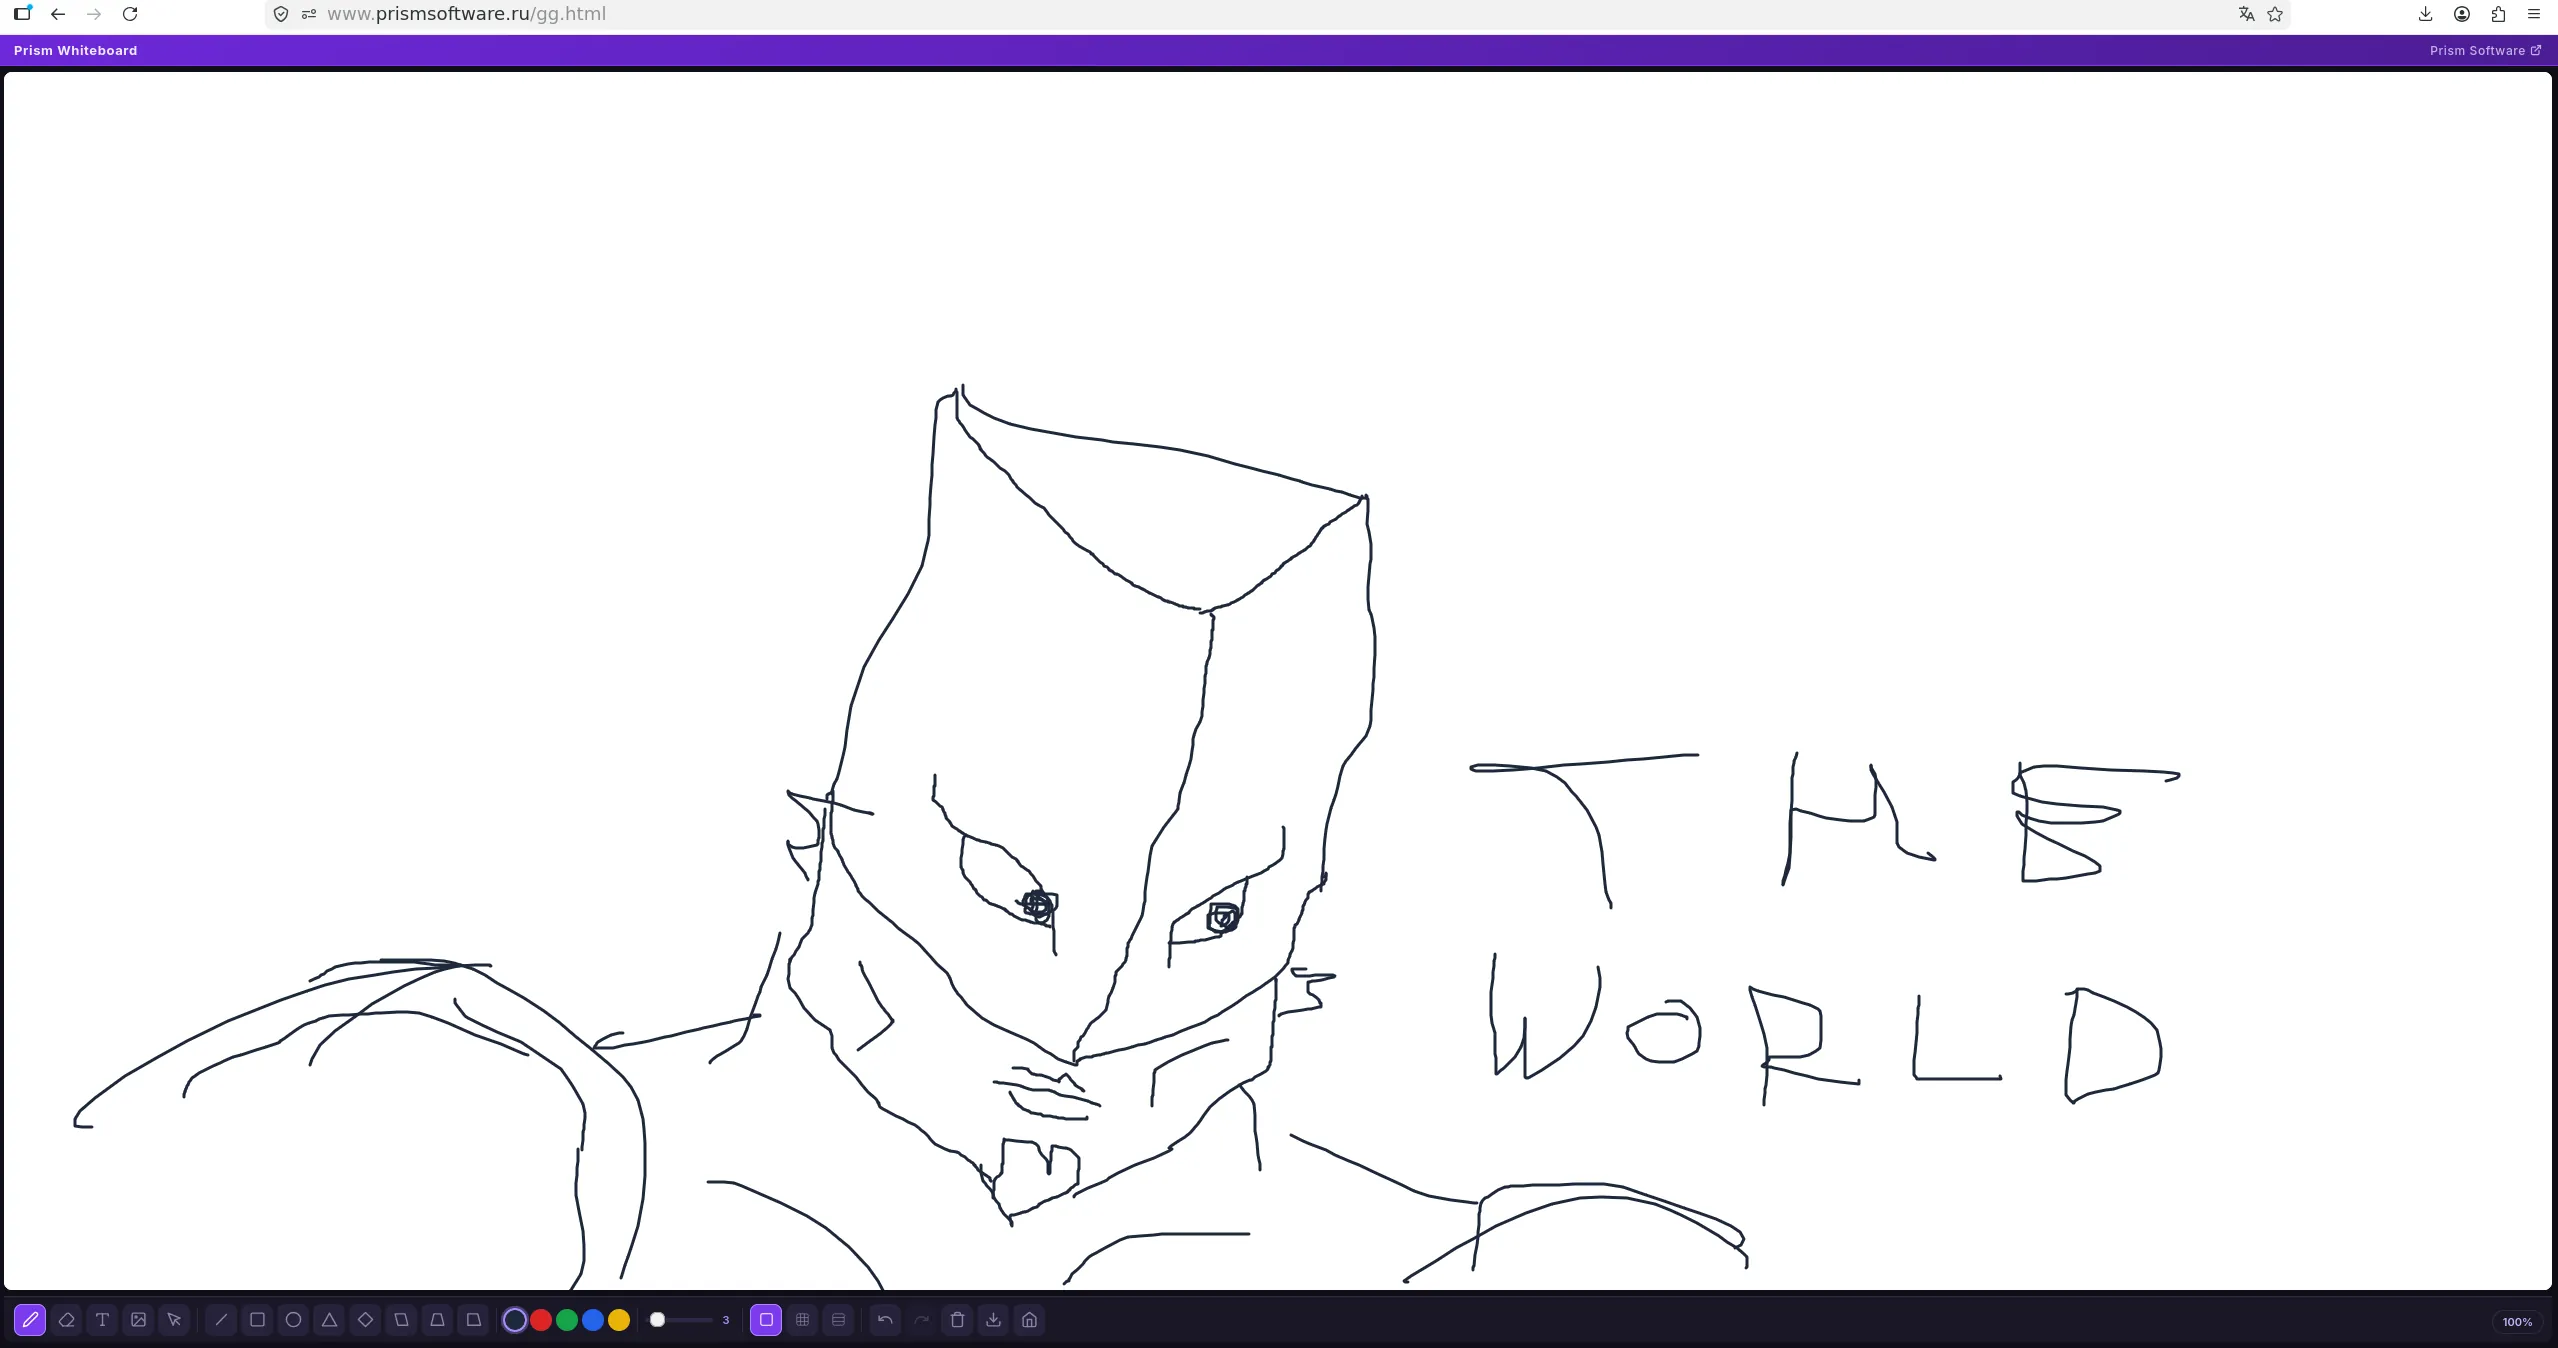The width and height of the screenshot is (2558, 1348).
Task: Show site security shield info
Action: coord(281,14)
